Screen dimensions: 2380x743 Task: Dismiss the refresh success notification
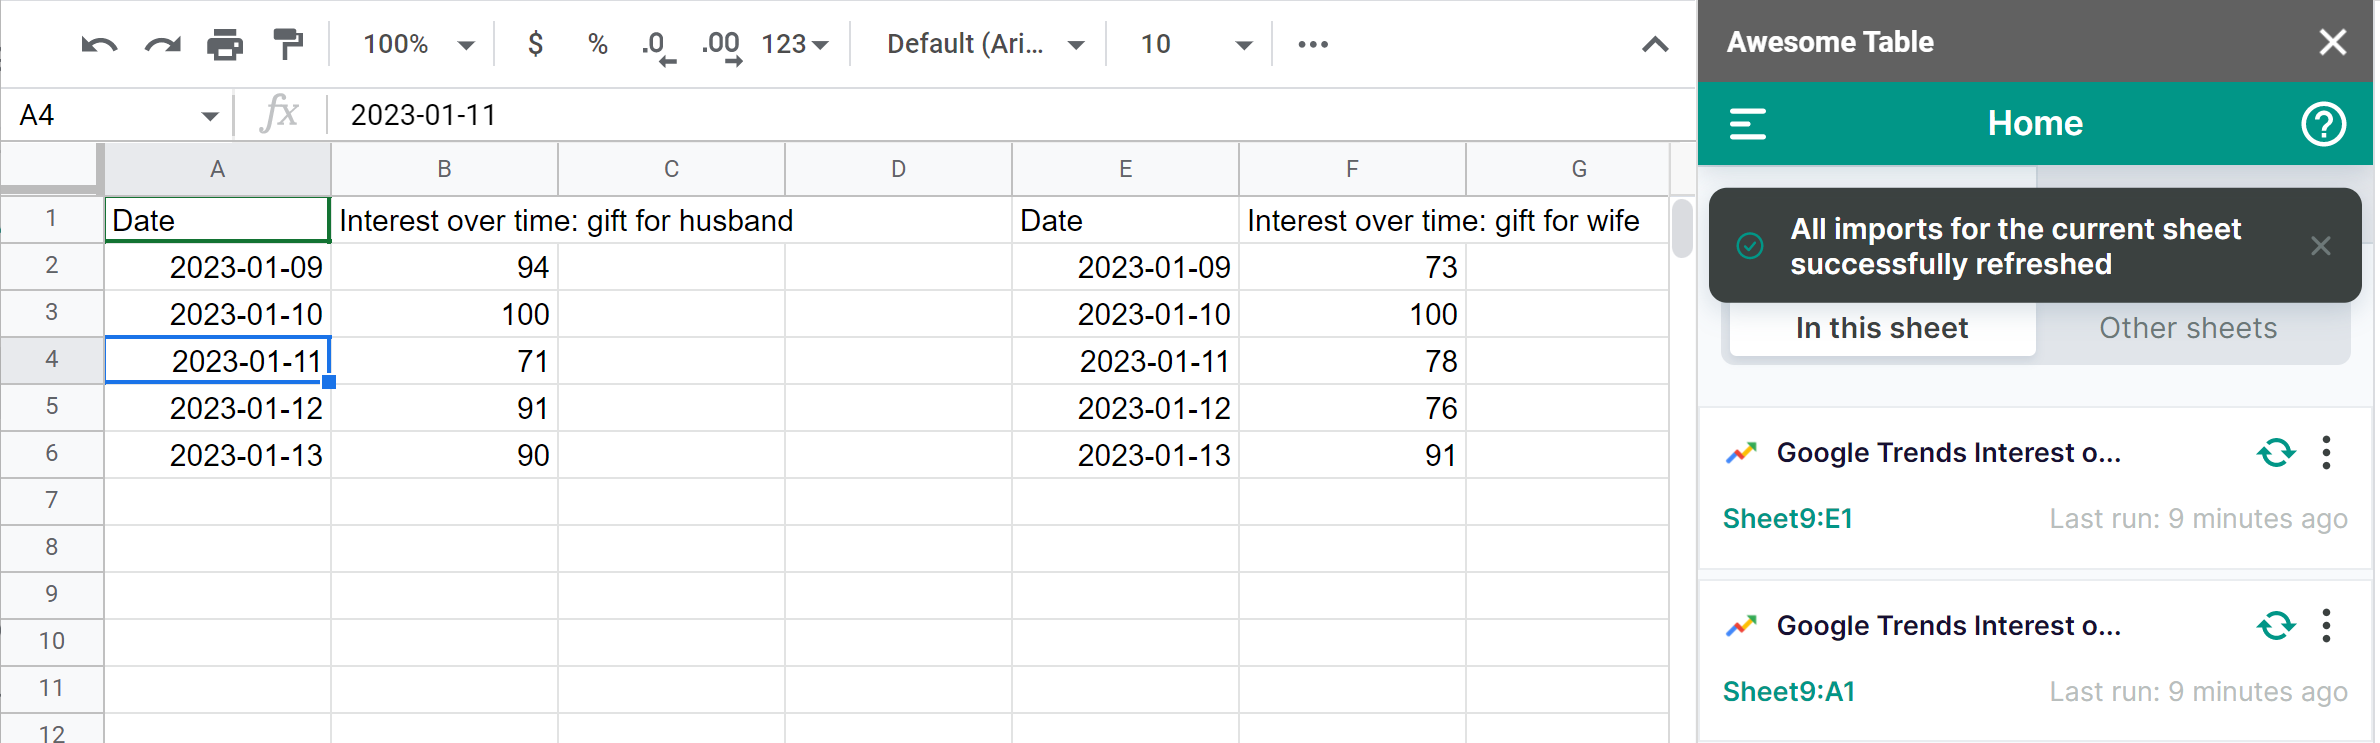2321,246
